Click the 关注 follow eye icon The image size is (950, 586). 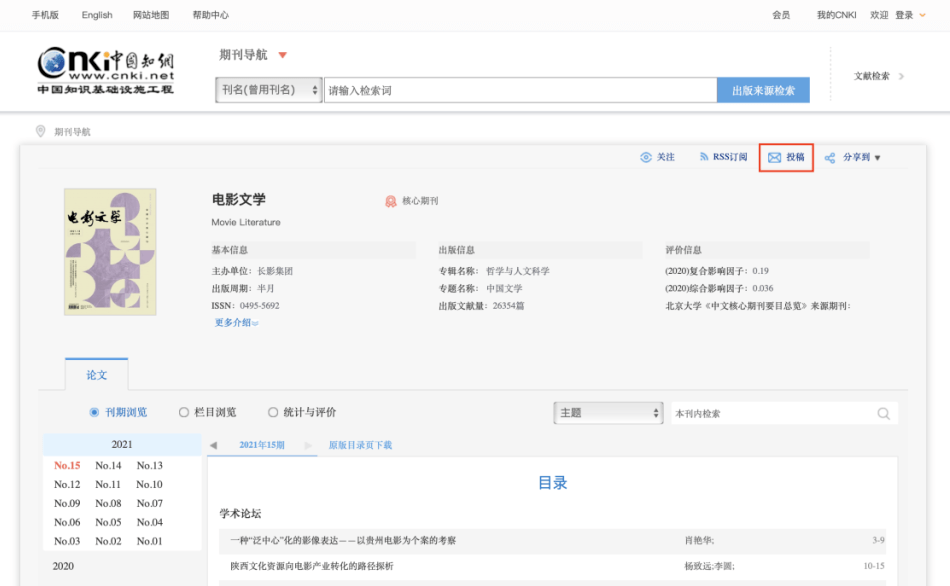644,157
